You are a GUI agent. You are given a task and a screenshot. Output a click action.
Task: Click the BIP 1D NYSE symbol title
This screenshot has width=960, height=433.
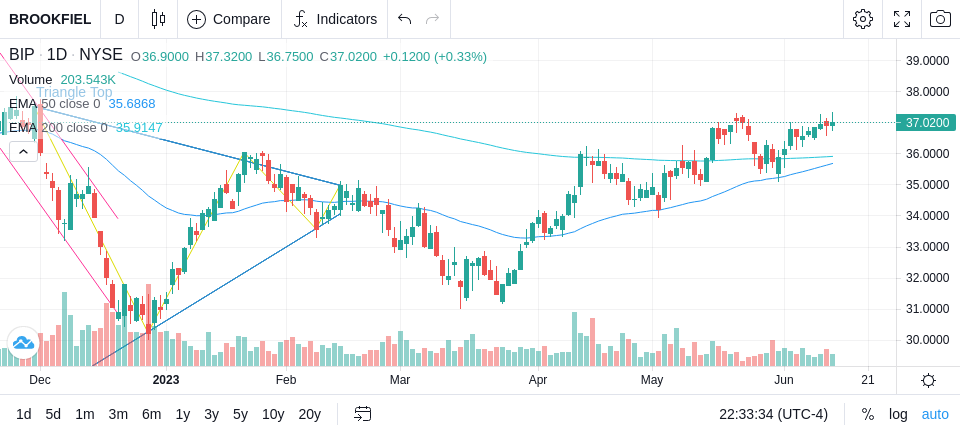[66, 55]
